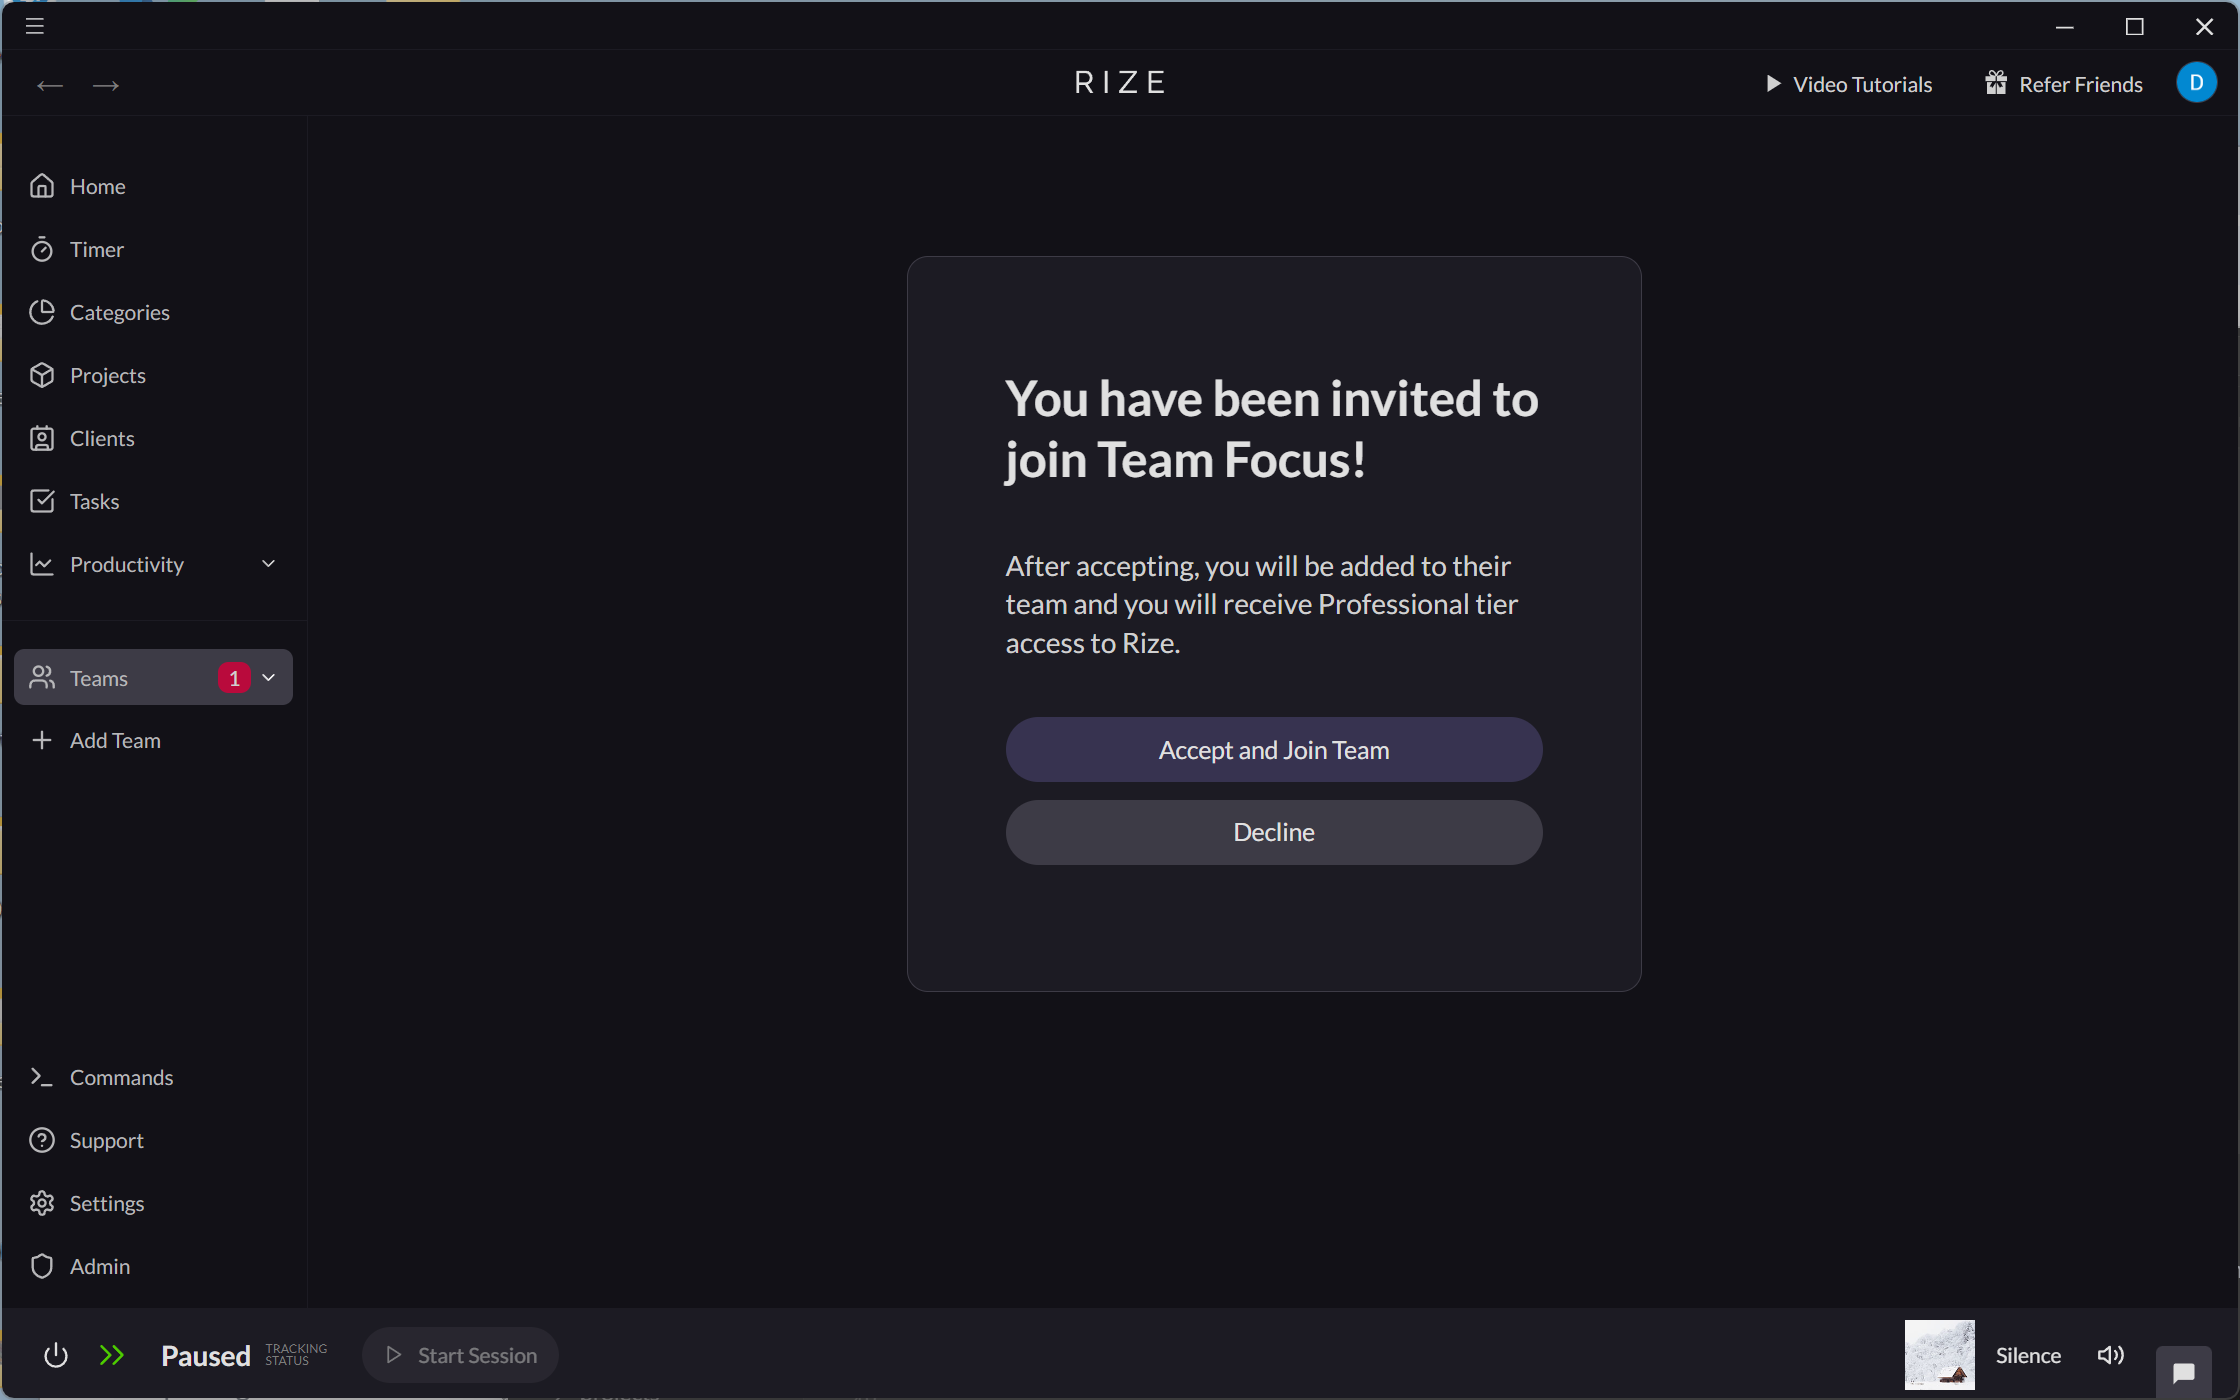Image resolution: width=2240 pixels, height=1400 pixels.
Task: Open the Timer section in the sidebar
Action: coord(96,249)
